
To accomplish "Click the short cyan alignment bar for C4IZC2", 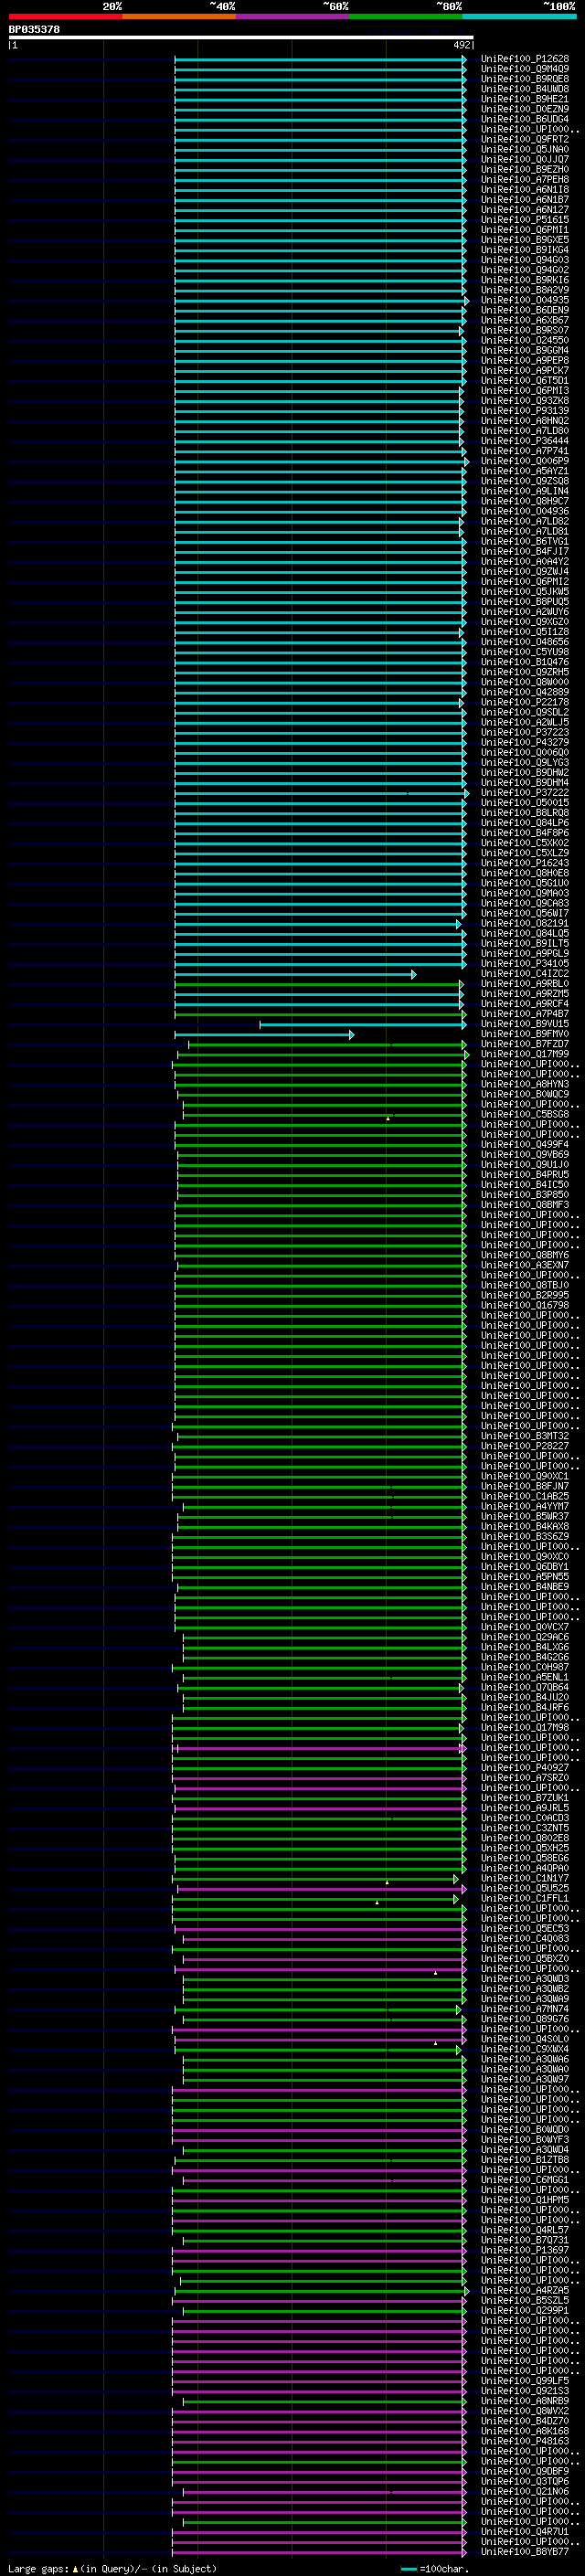I will [295, 974].
